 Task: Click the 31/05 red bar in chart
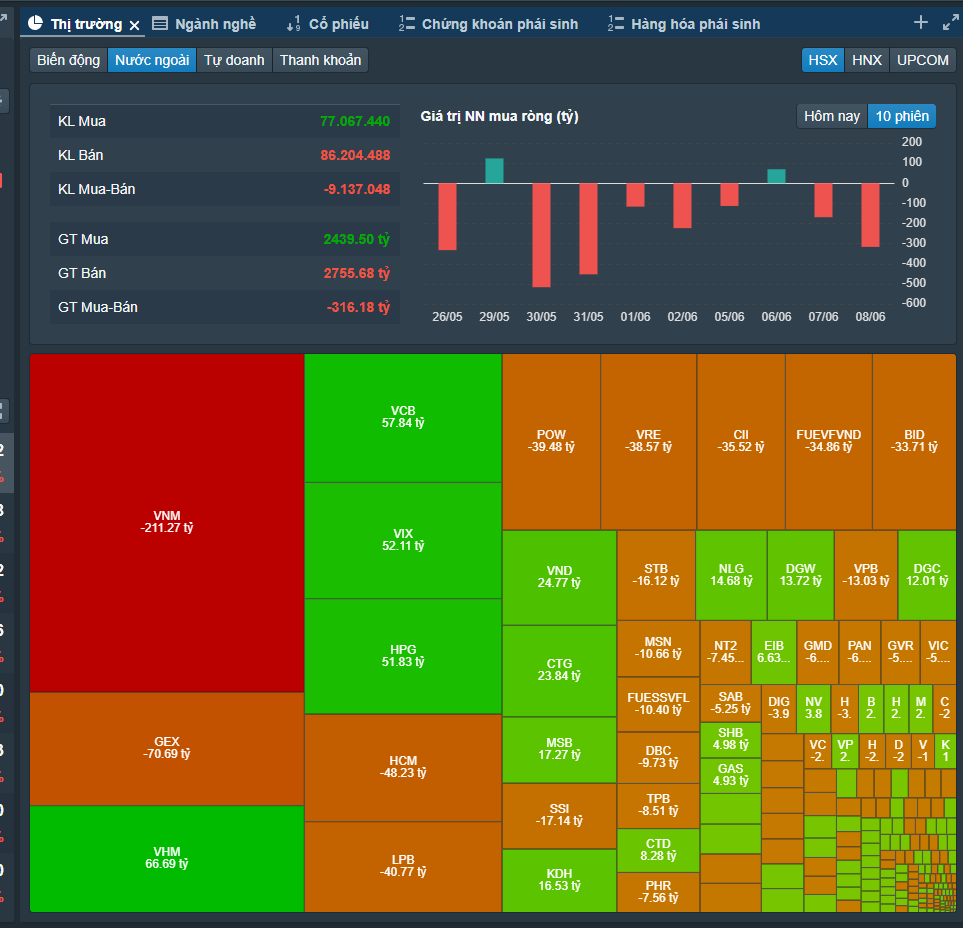(x=588, y=228)
